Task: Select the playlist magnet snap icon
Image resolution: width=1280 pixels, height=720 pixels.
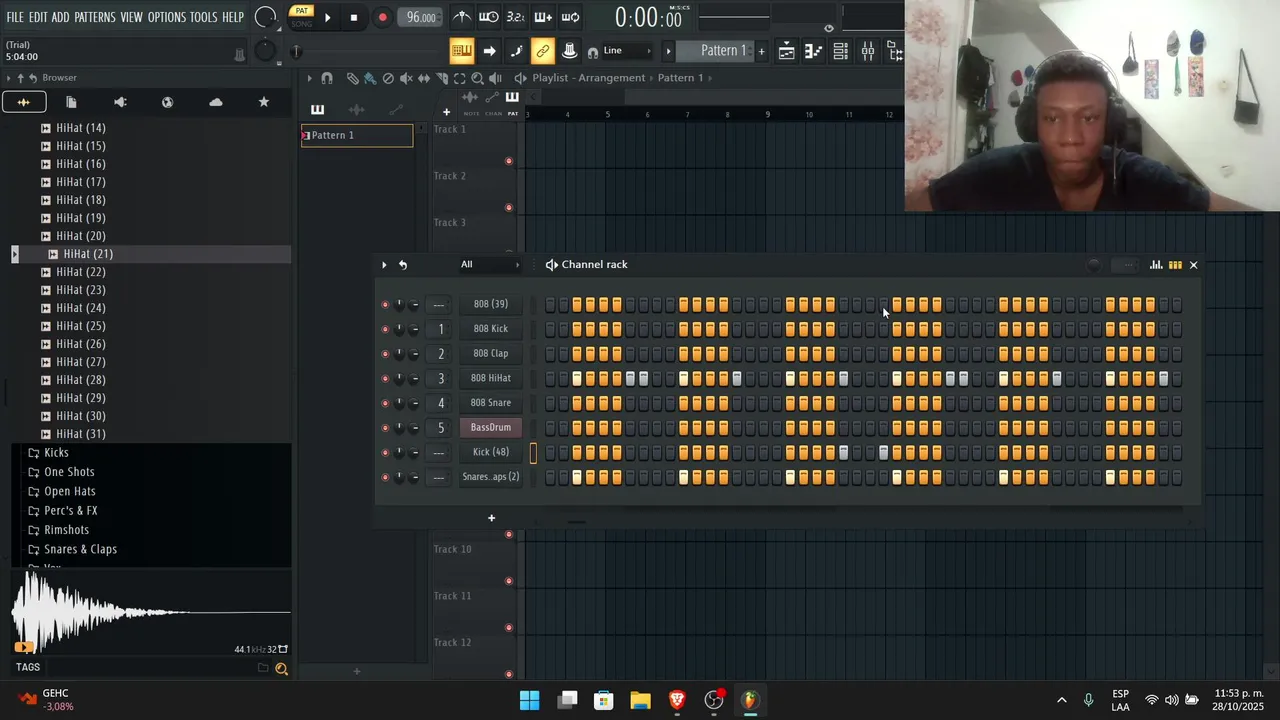Action: 327,78
